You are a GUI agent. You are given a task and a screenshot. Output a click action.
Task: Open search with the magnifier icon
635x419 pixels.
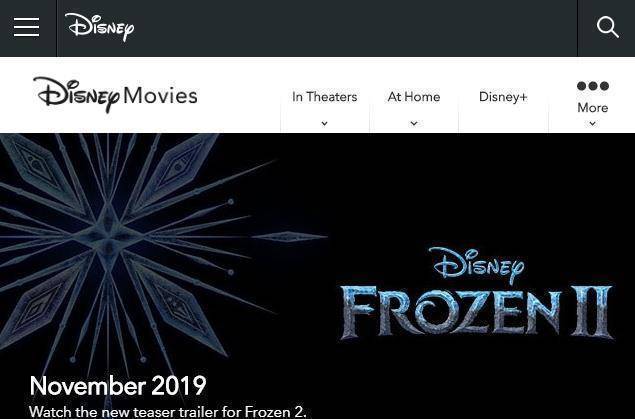coord(607,28)
